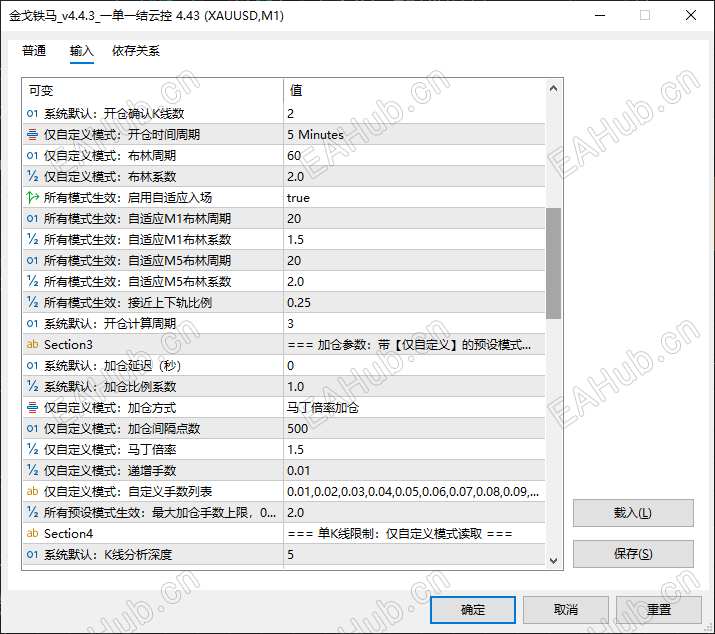Image resolution: width=715 pixels, height=634 pixels.
Task: Close the dialog window
Action: (x=691, y=16)
